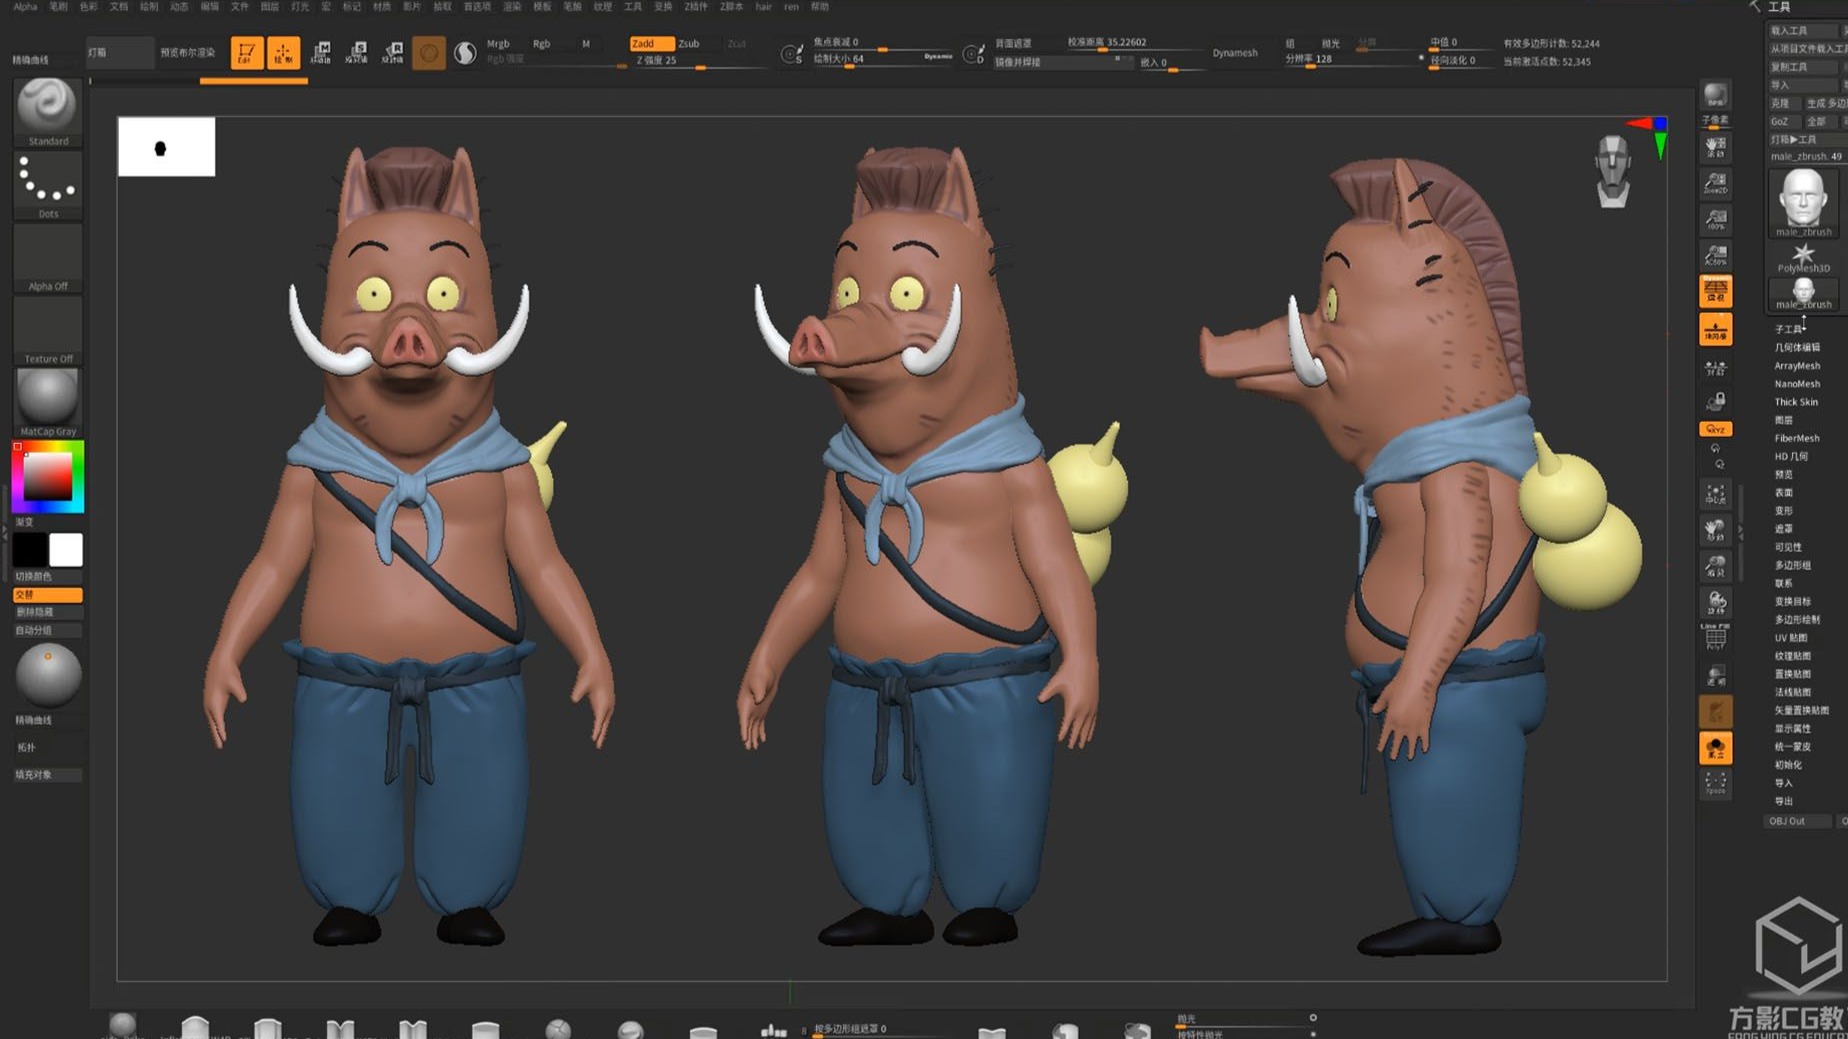Expand the 几何体编辑 geometry section
The image size is (1848, 1039).
pos(1797,347)
